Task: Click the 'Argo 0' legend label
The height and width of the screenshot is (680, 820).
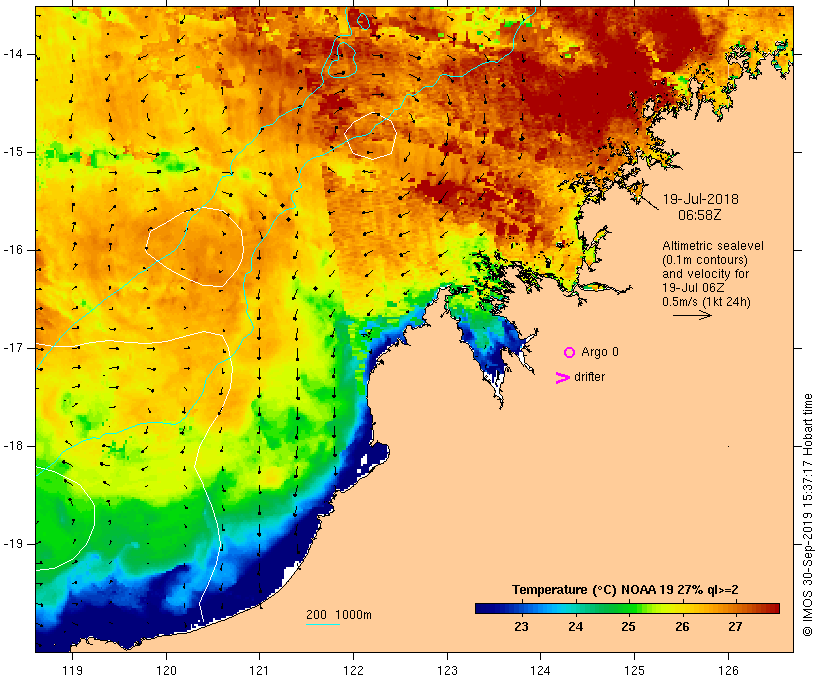Action: point(600,352)
